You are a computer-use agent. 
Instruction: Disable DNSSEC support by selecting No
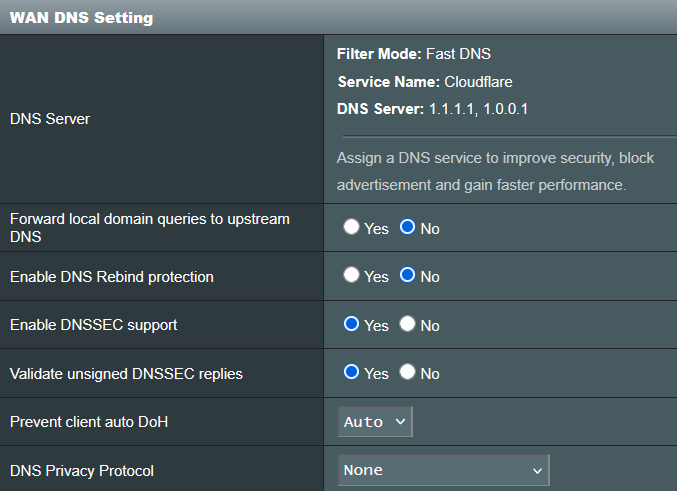tap(407, 324)
